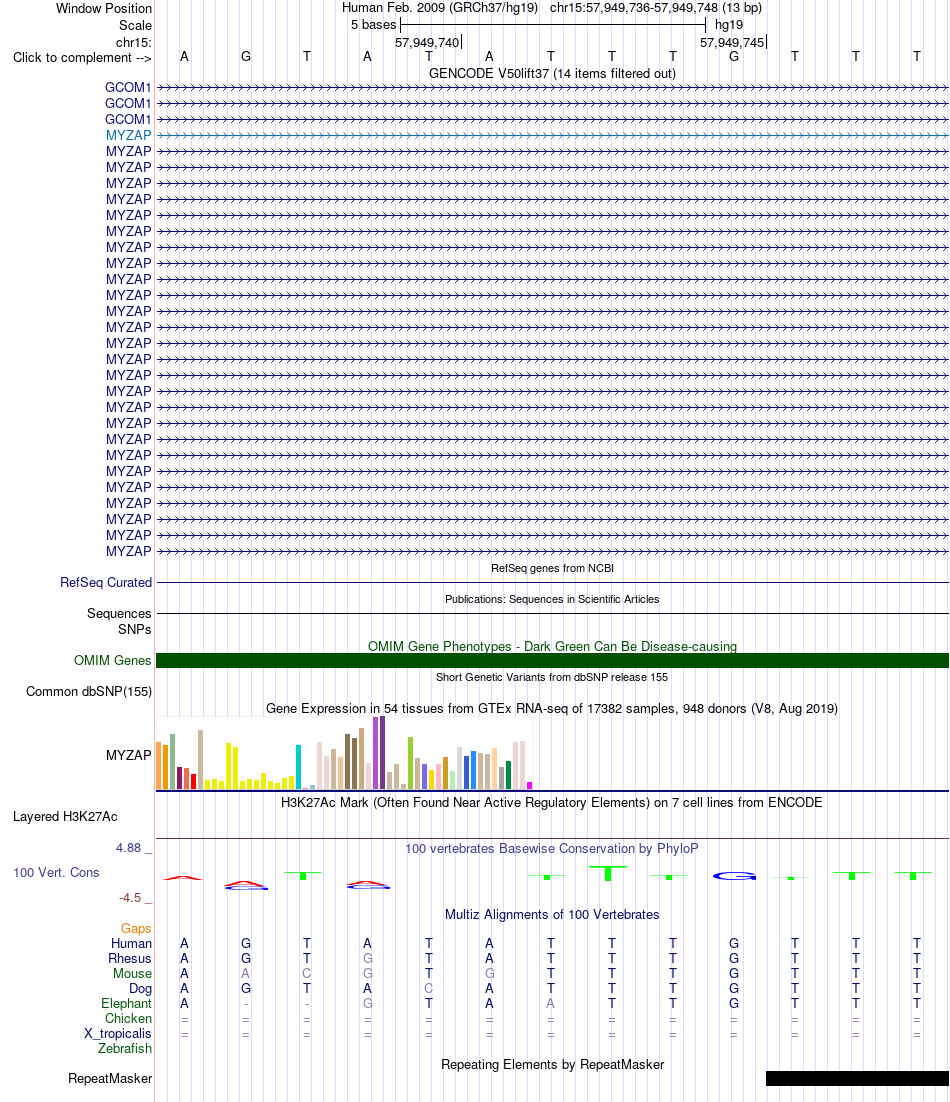This screenshot has height=1102, width=950.
Task: Click the 'Human Feb. 2009 (GRCh37/hg19)' text
Action: [440, 8]
